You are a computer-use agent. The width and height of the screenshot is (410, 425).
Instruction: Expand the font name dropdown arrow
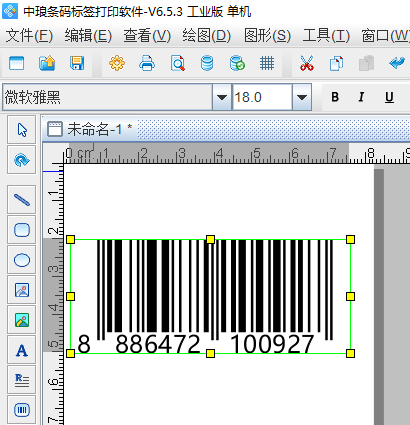222,97
